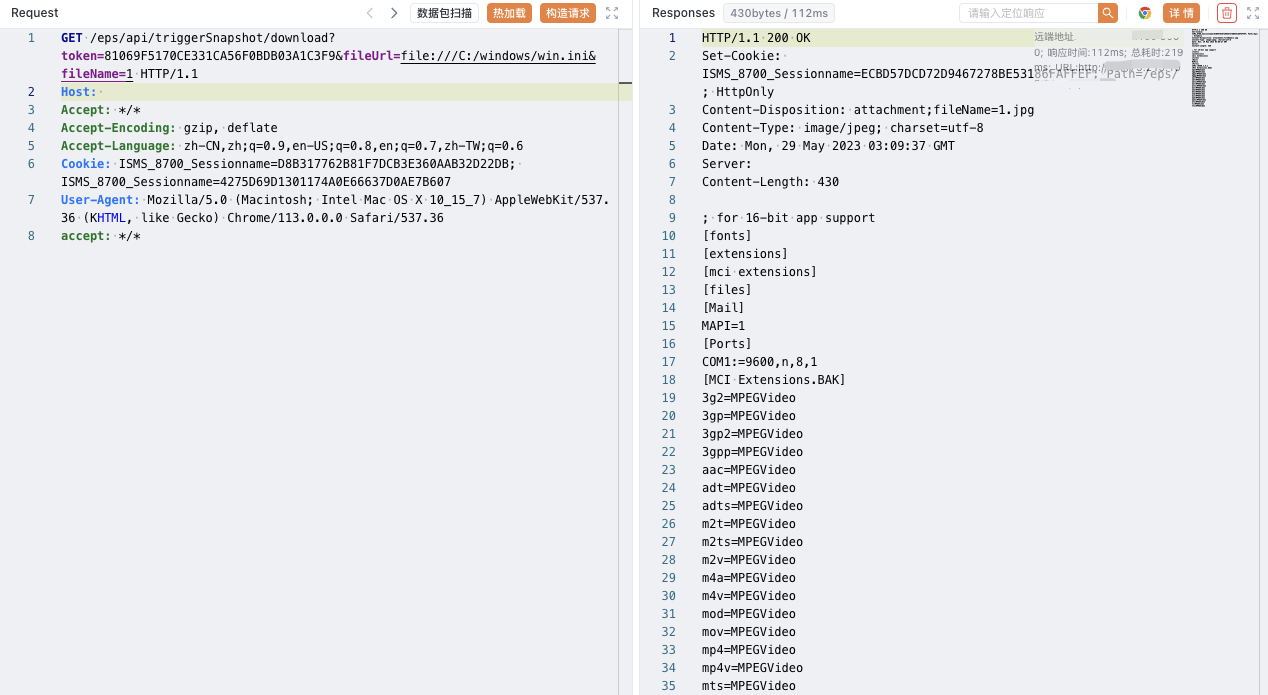Click the mov=MPEGVideo line
The width and height of the screenshot is (1268, 695).
tap(749, 632)
